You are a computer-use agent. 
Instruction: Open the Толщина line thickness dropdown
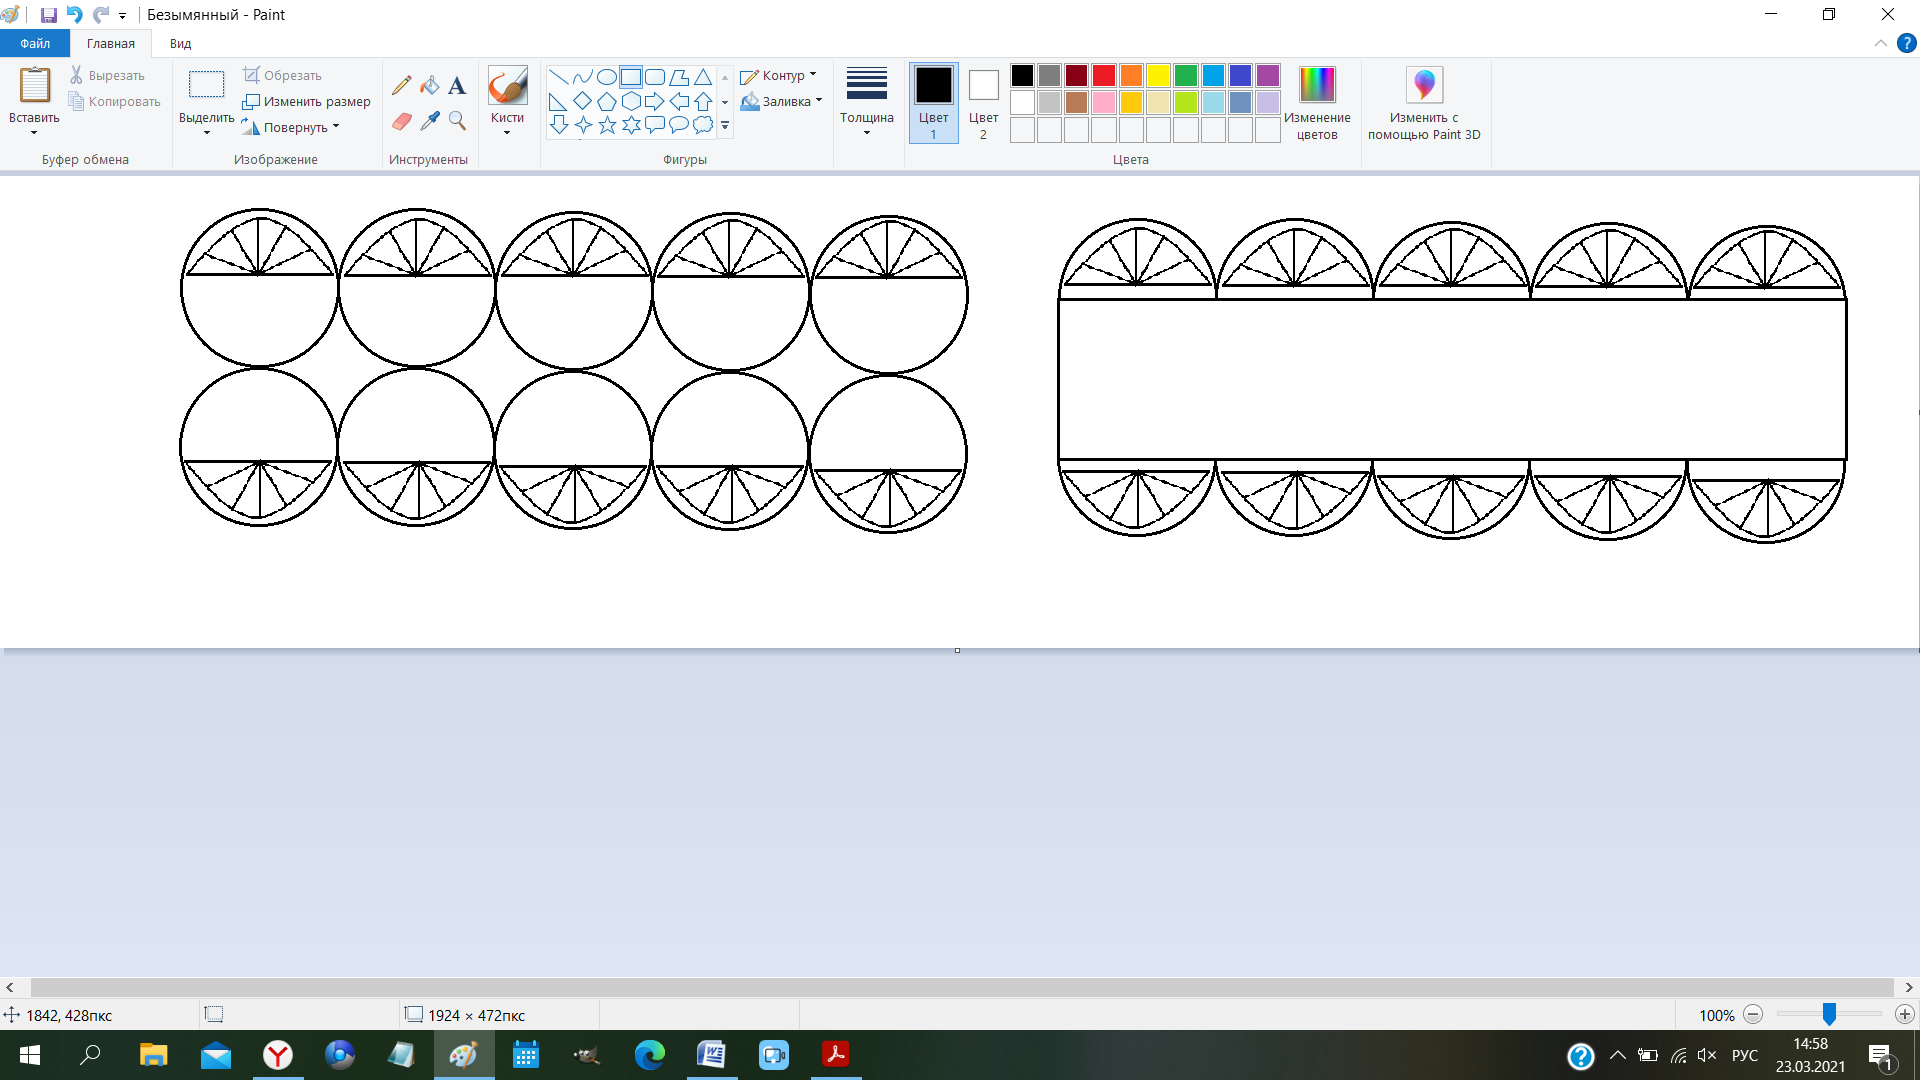(x=866, y=102)
